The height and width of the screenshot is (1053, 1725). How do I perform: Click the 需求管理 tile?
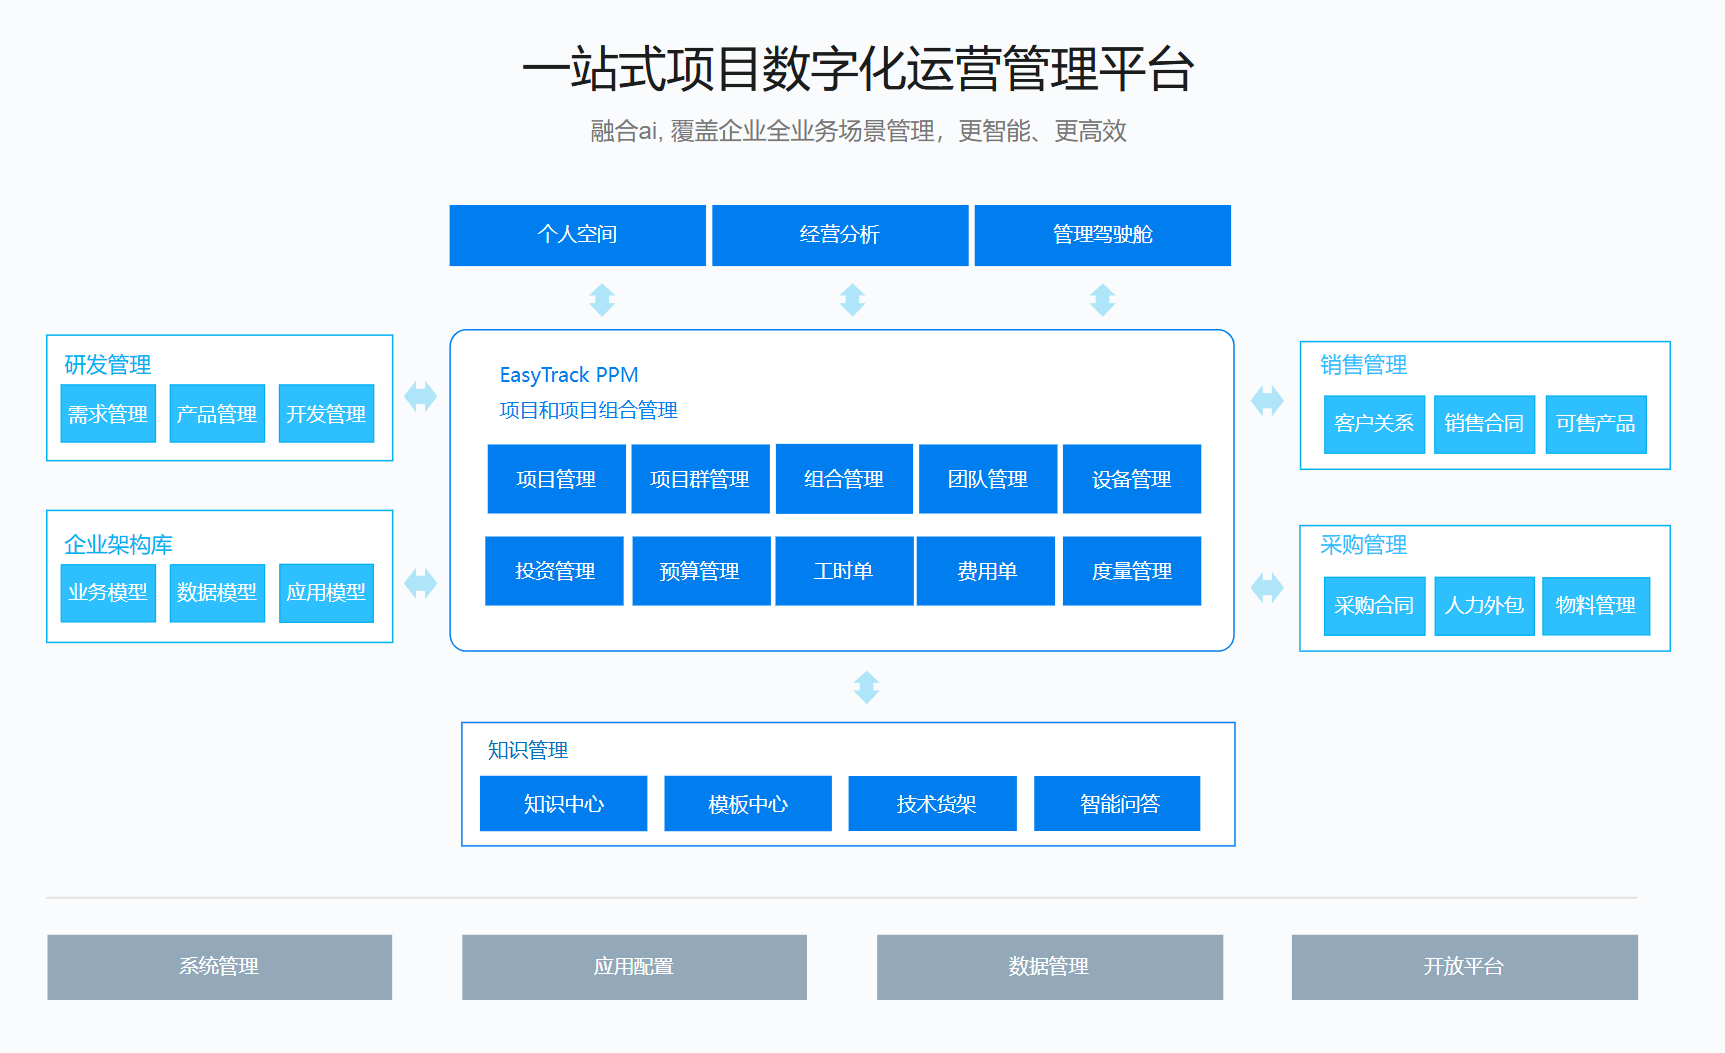108,413
